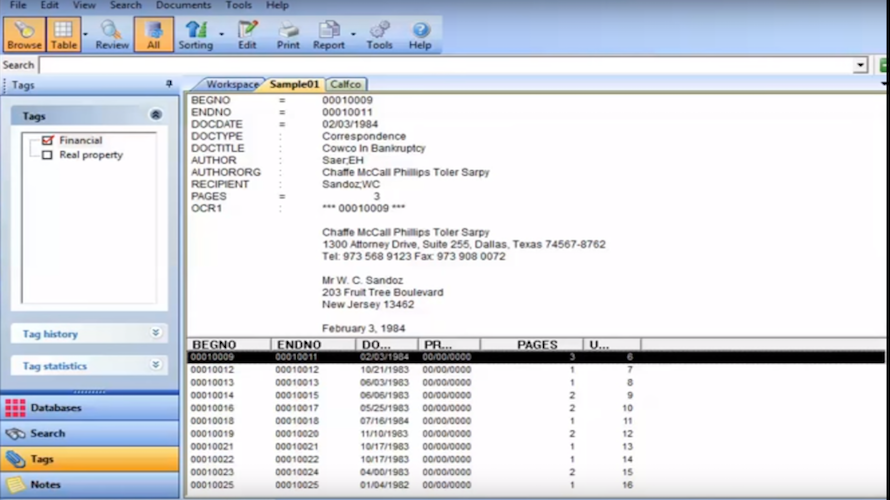This screenshot has width=890, height=500.
Task: Open the Review tool
Action: point(112,34)
